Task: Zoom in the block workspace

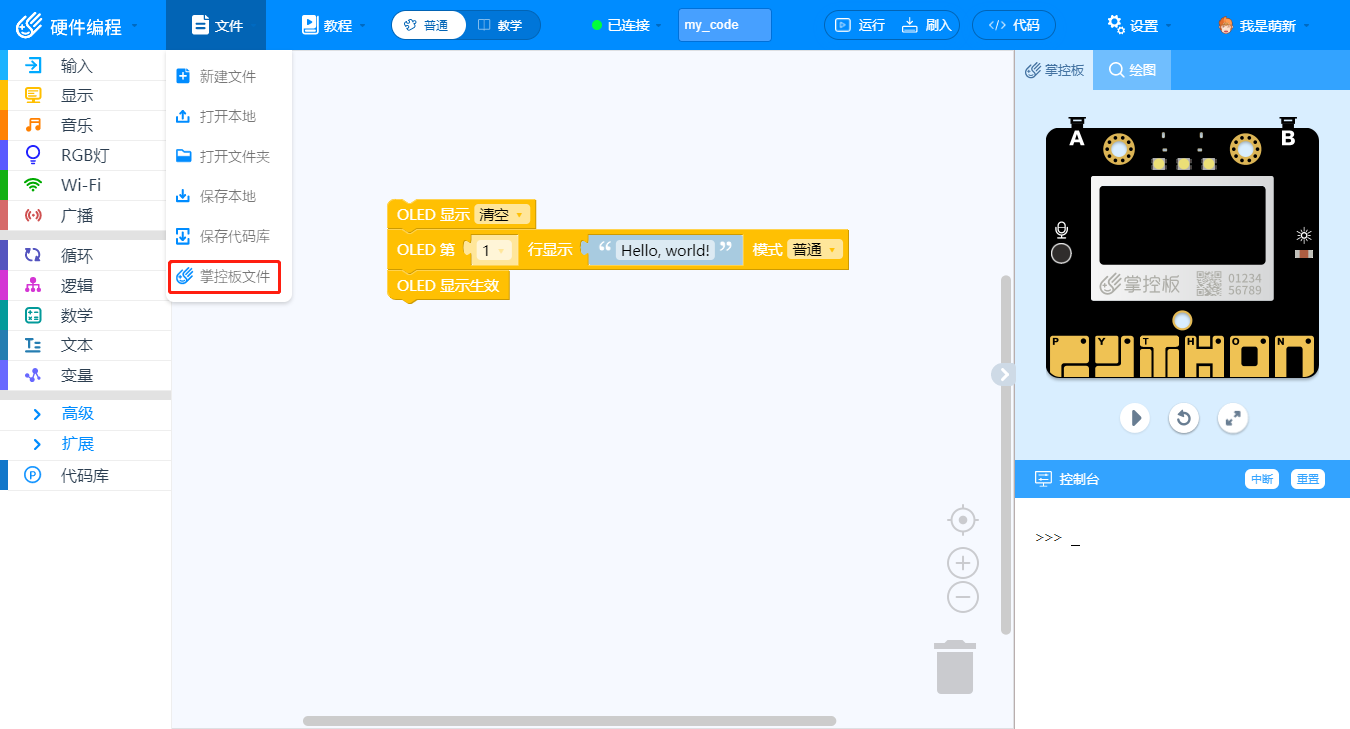Action: [x=963, y=562]
